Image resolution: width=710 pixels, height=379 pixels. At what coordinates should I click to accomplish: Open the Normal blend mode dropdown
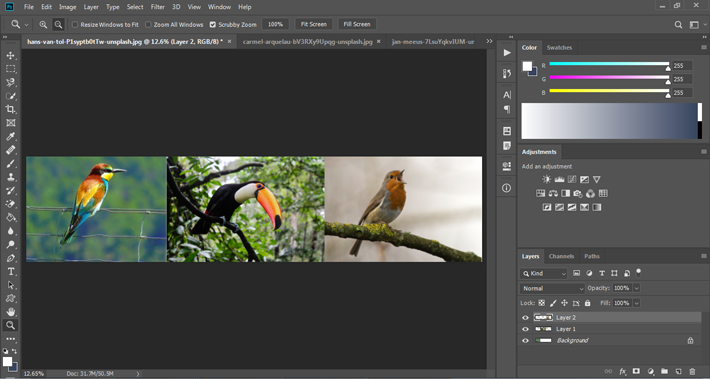tap(552, 288)
